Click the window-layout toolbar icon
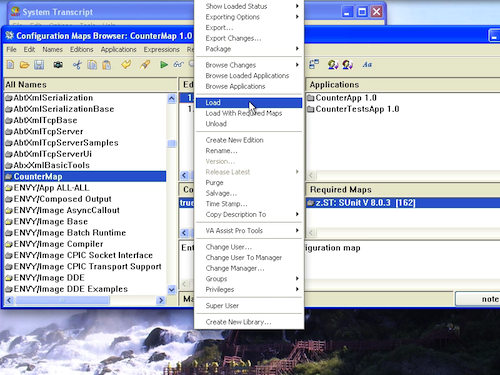This screenshot has width=500, height=375. pyautogui.click(x=314, y=64)
